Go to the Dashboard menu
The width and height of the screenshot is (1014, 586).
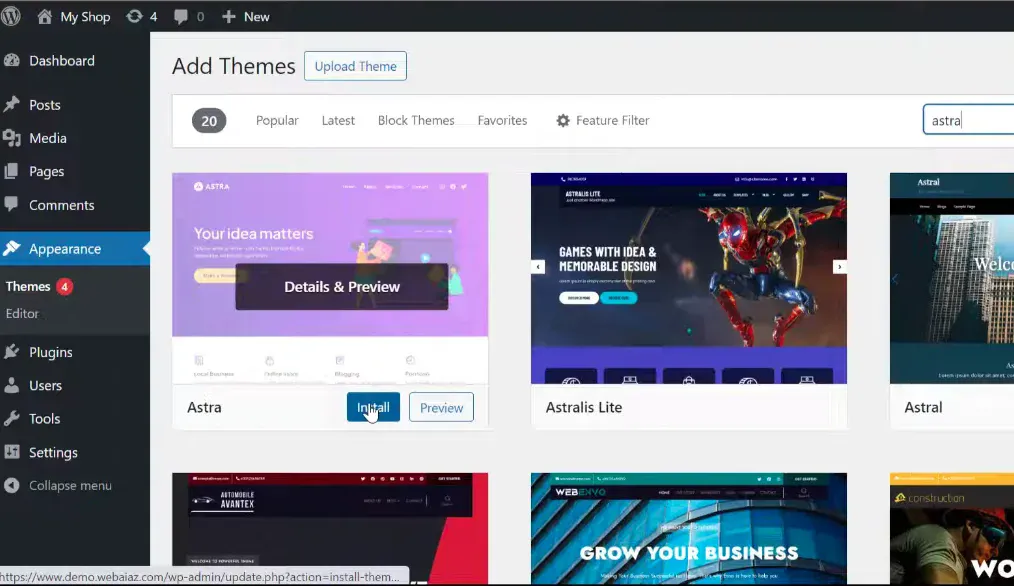pyautogui.click(x=61, y=60)
